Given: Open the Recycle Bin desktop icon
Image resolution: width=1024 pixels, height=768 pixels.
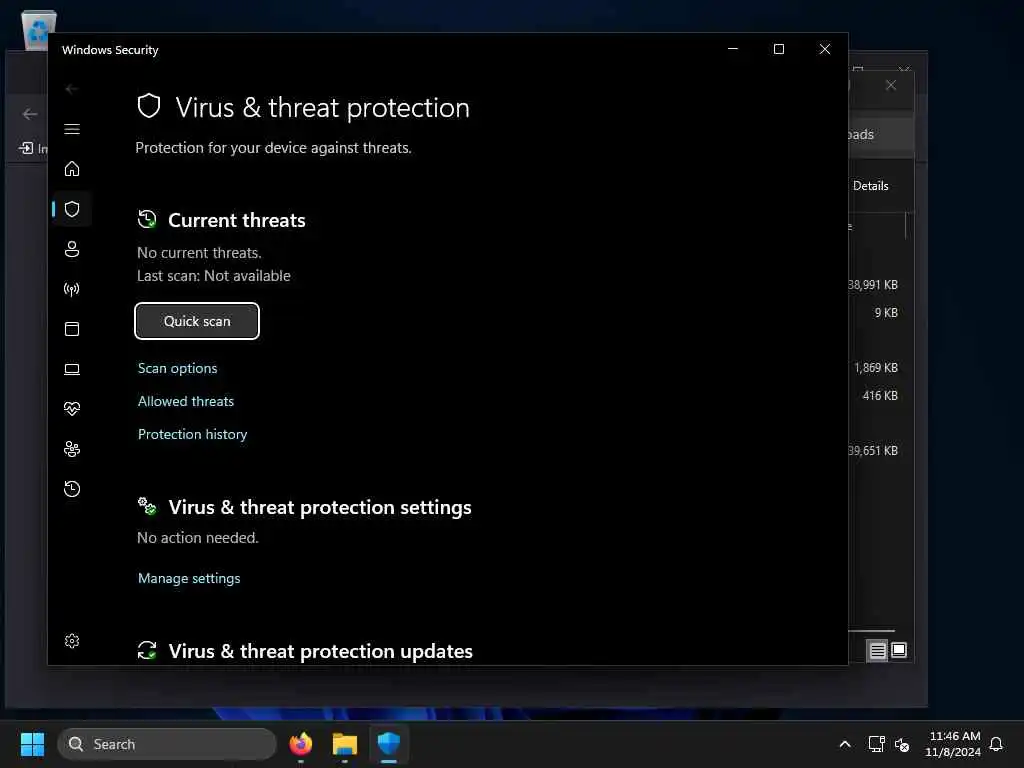Looking at the screenshot, I should pos(39,29).
